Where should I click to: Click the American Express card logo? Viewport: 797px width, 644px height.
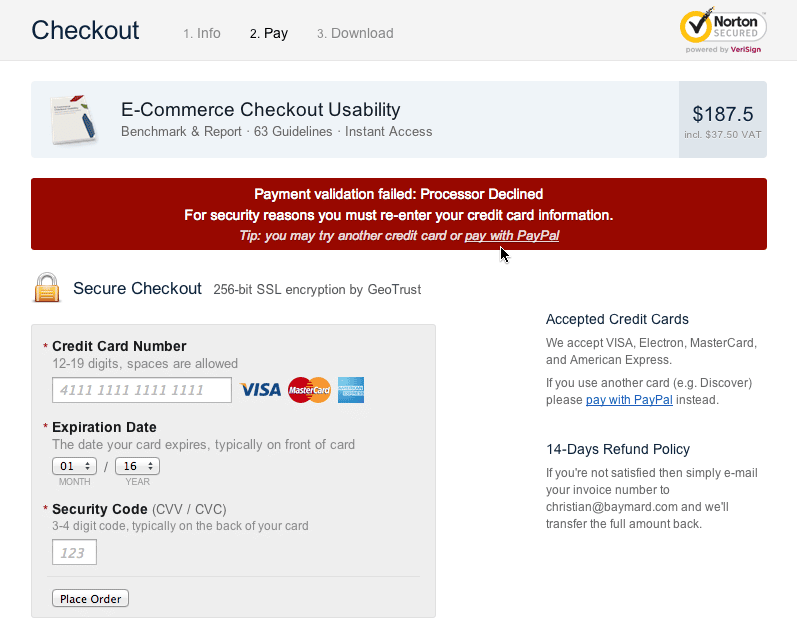coord(350,390)
